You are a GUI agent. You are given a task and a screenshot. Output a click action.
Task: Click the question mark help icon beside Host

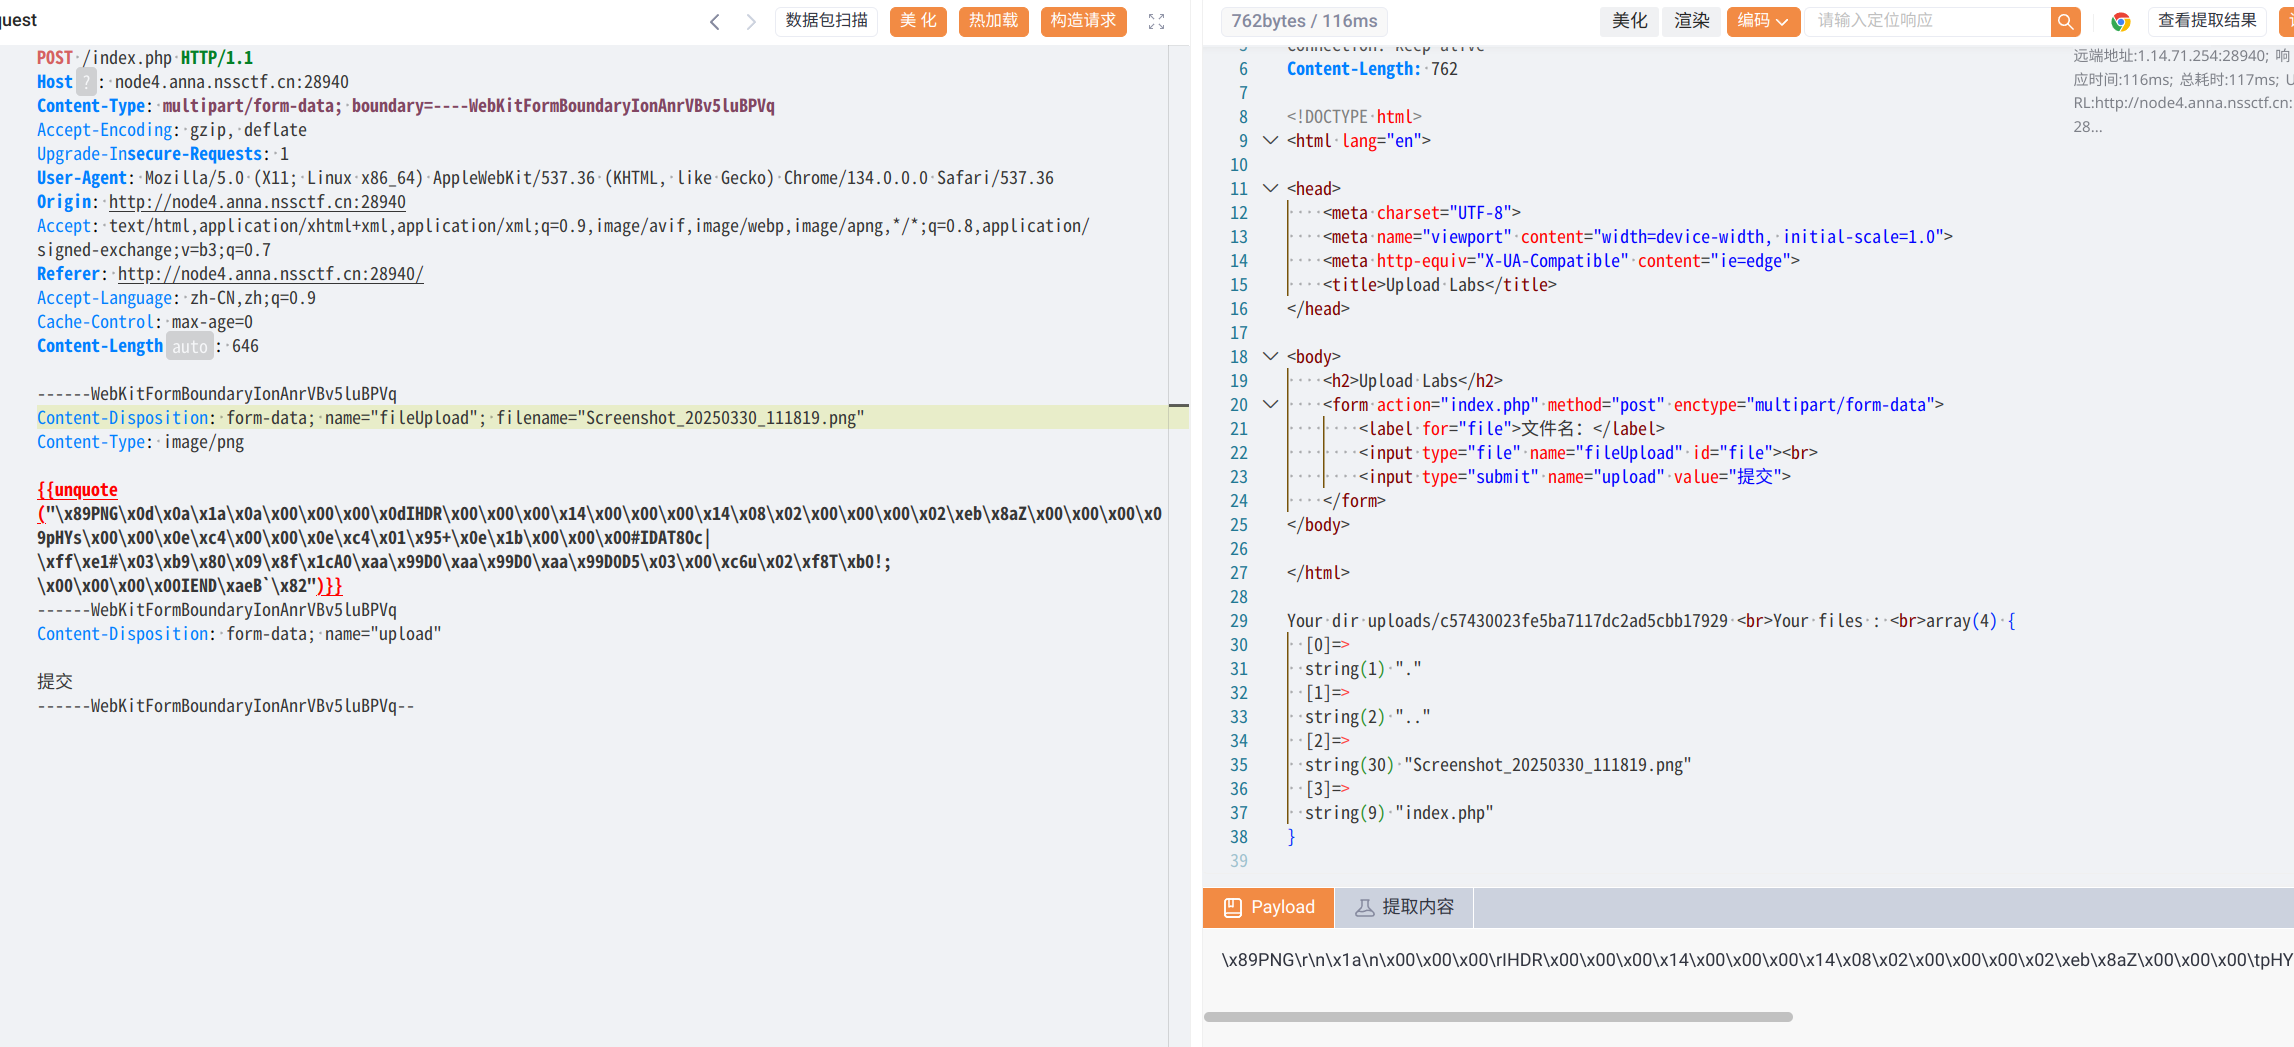point(87,82)
